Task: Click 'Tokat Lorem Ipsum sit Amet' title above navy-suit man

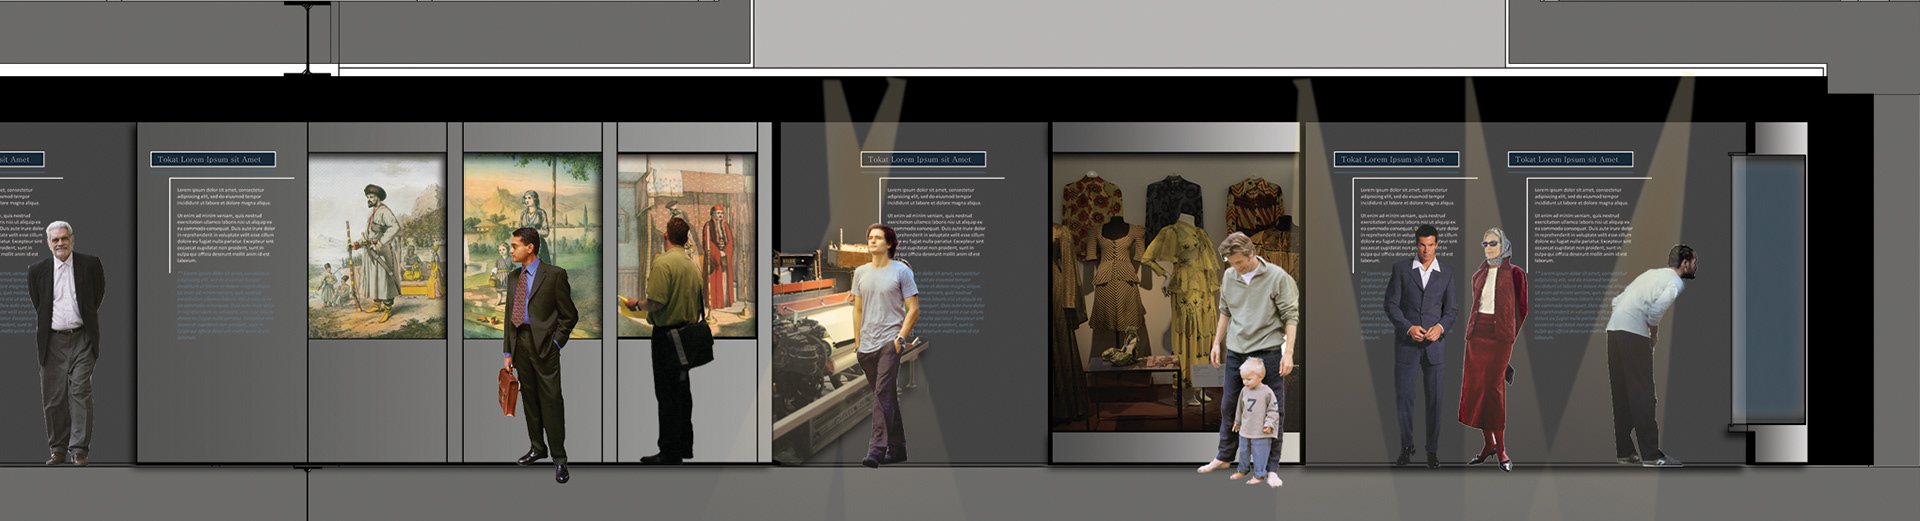Action: click(1396, 159)
